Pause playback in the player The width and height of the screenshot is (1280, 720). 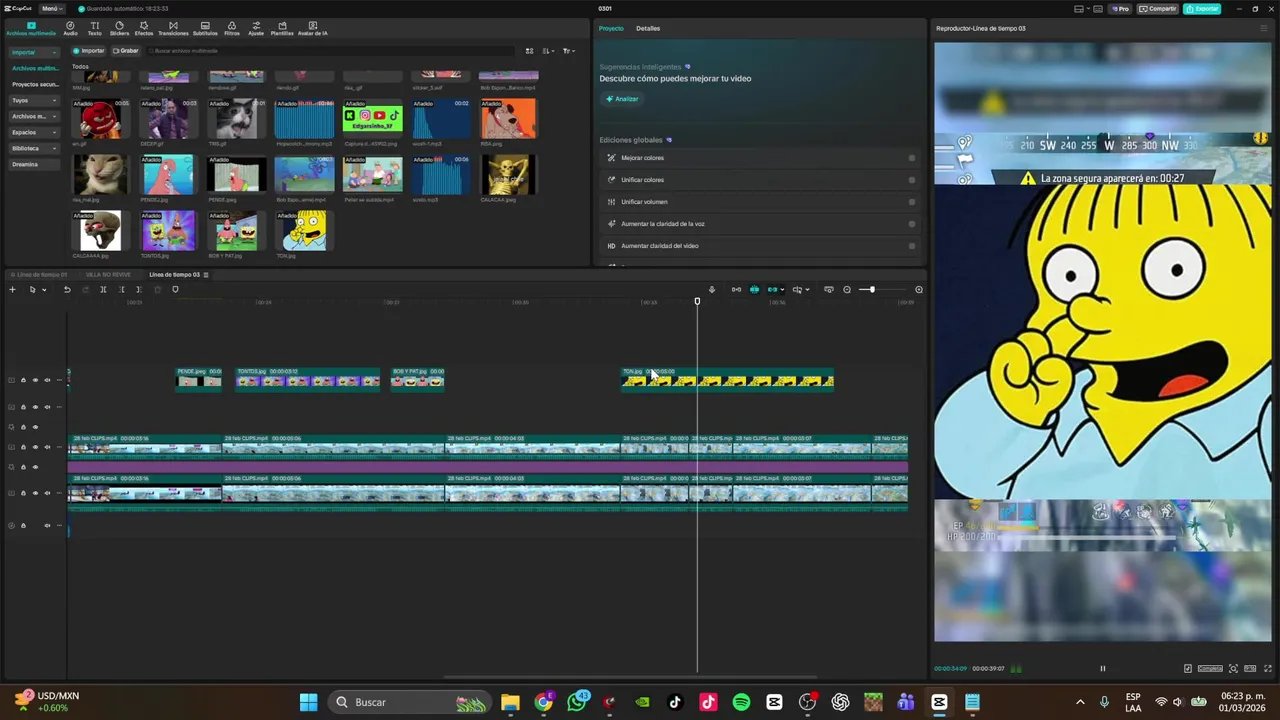point(1103,669)
